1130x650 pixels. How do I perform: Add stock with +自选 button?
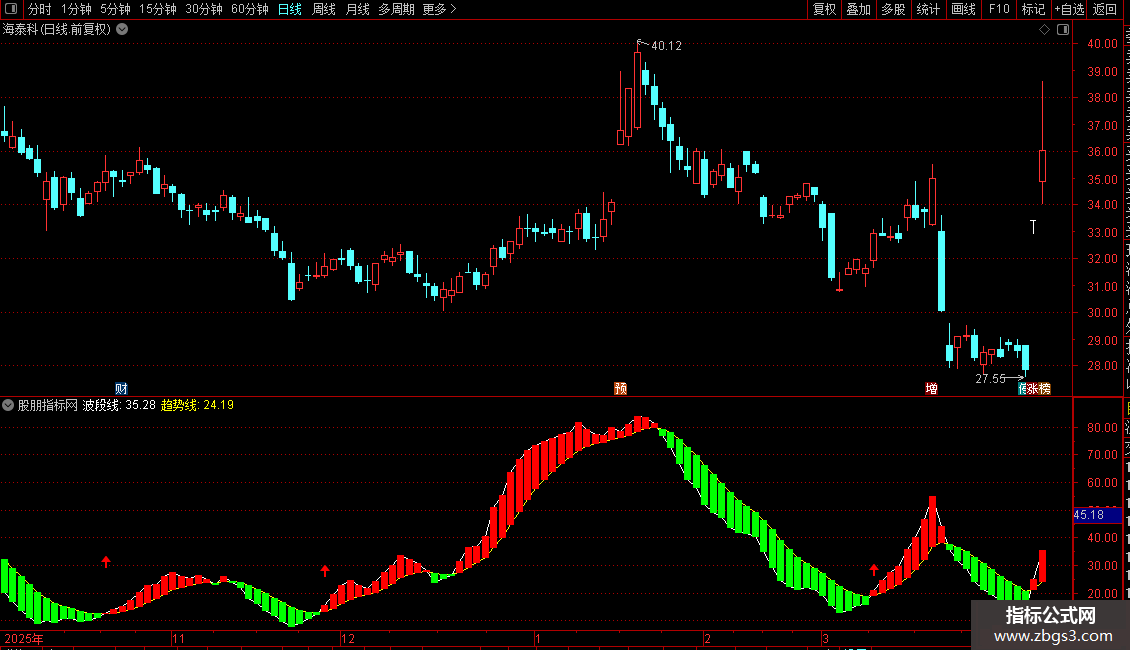[x=1069, y=9]
